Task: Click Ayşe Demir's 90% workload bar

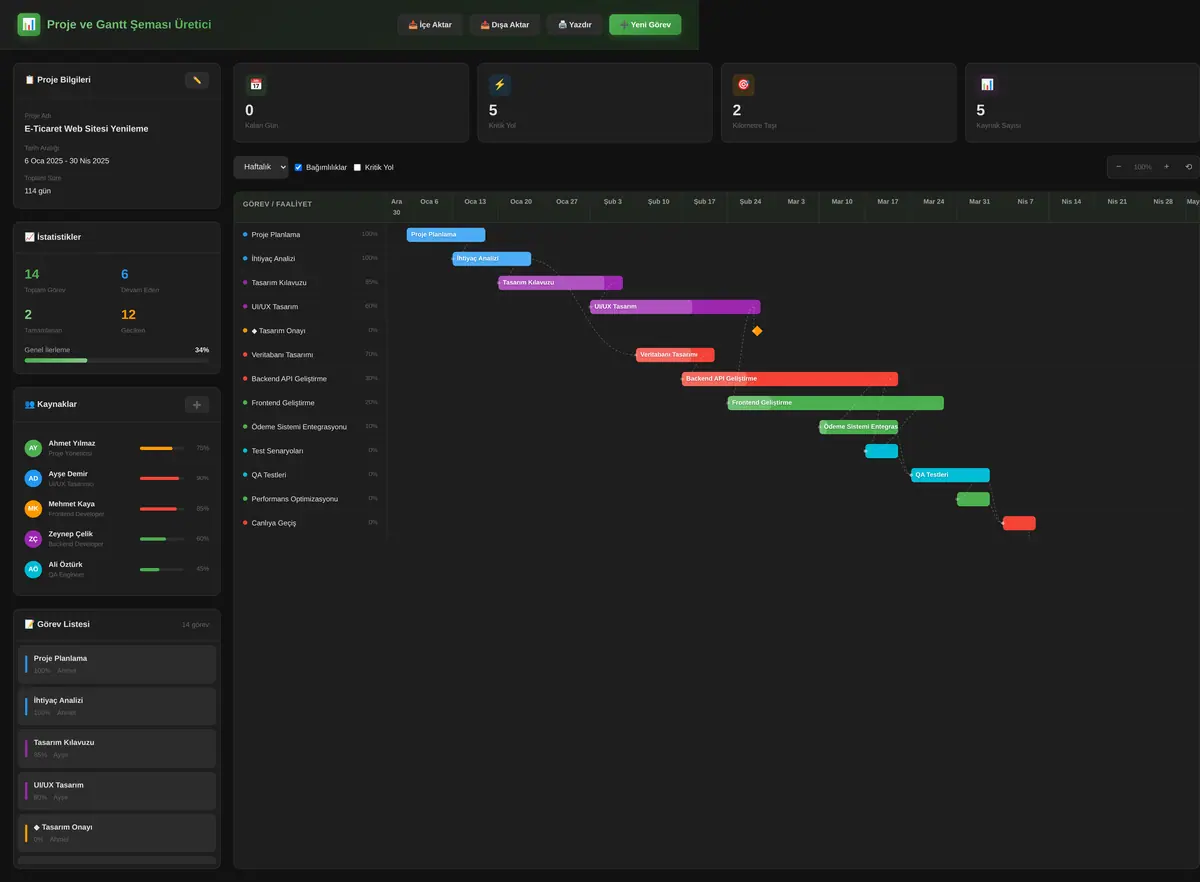Action: [162, 478]
